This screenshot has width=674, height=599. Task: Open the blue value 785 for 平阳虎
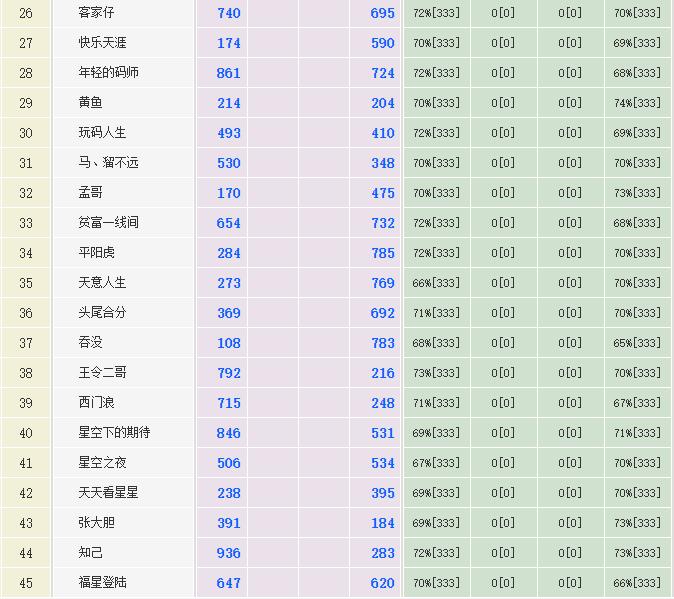382,253
